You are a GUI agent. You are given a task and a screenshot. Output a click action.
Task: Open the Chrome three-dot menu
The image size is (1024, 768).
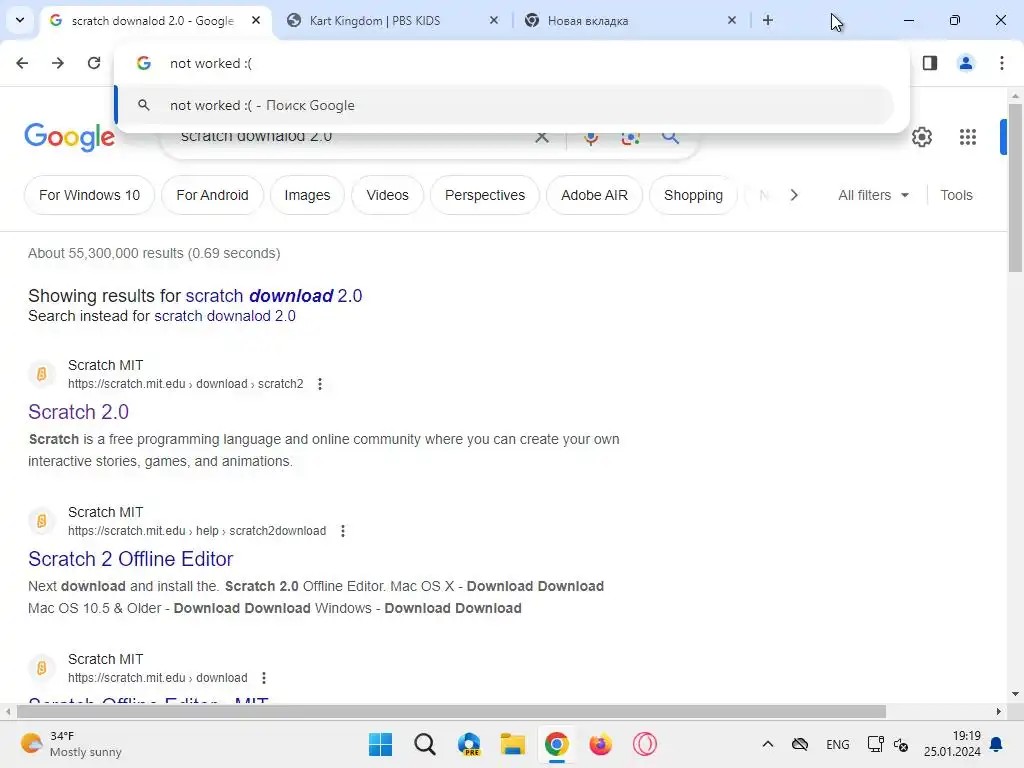coord(1002,63)
